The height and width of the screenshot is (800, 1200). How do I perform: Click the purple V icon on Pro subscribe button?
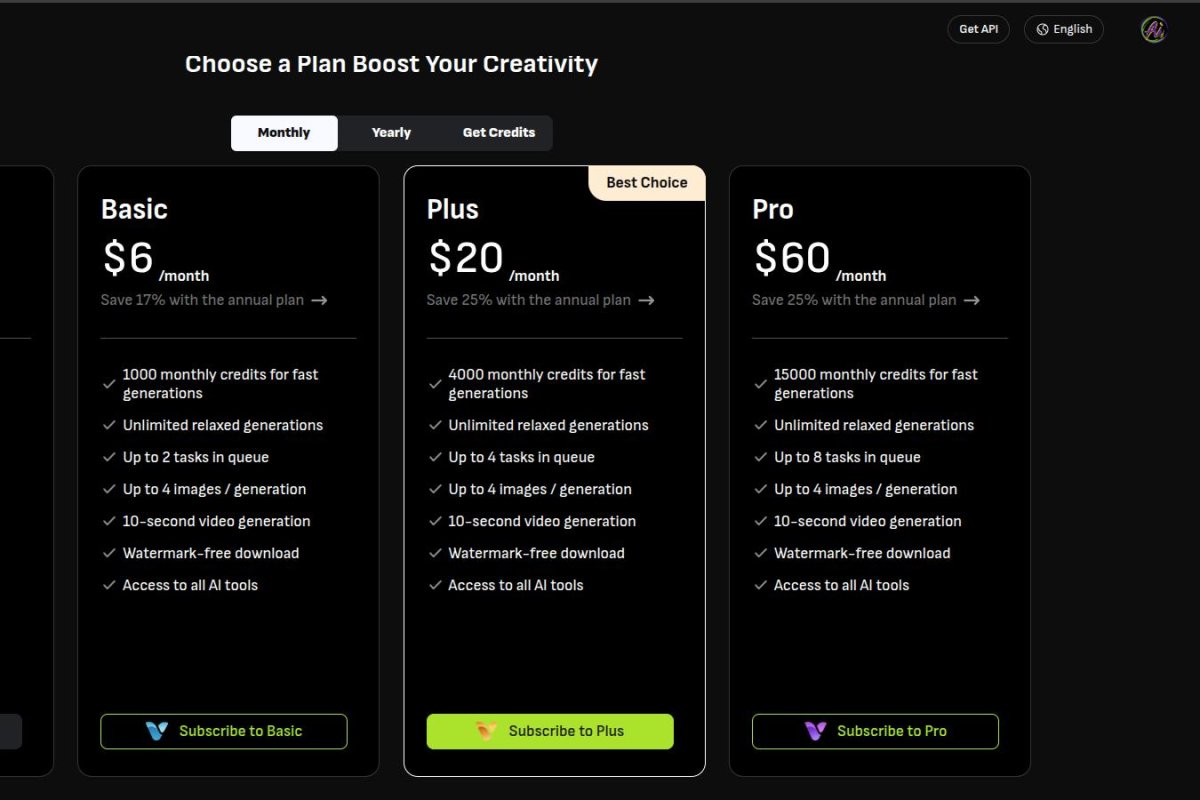click(x=812, y=731)
